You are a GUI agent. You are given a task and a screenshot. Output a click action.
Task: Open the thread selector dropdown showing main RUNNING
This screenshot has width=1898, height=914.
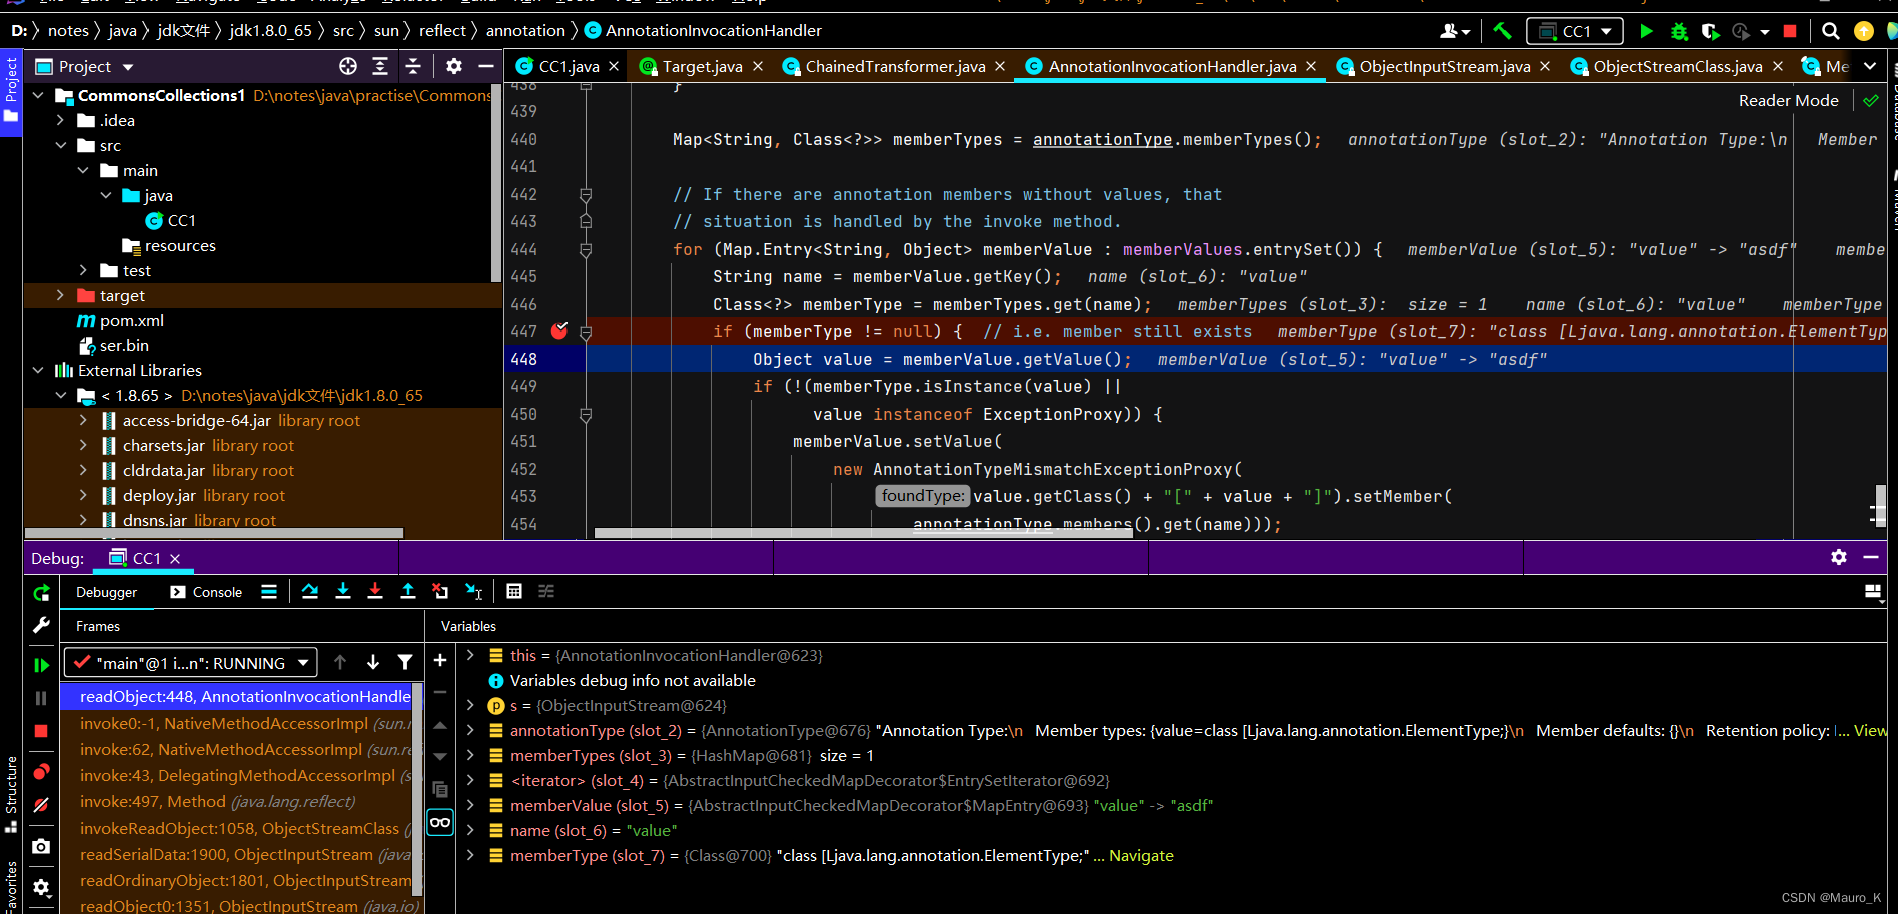click(x=190, y=663)
